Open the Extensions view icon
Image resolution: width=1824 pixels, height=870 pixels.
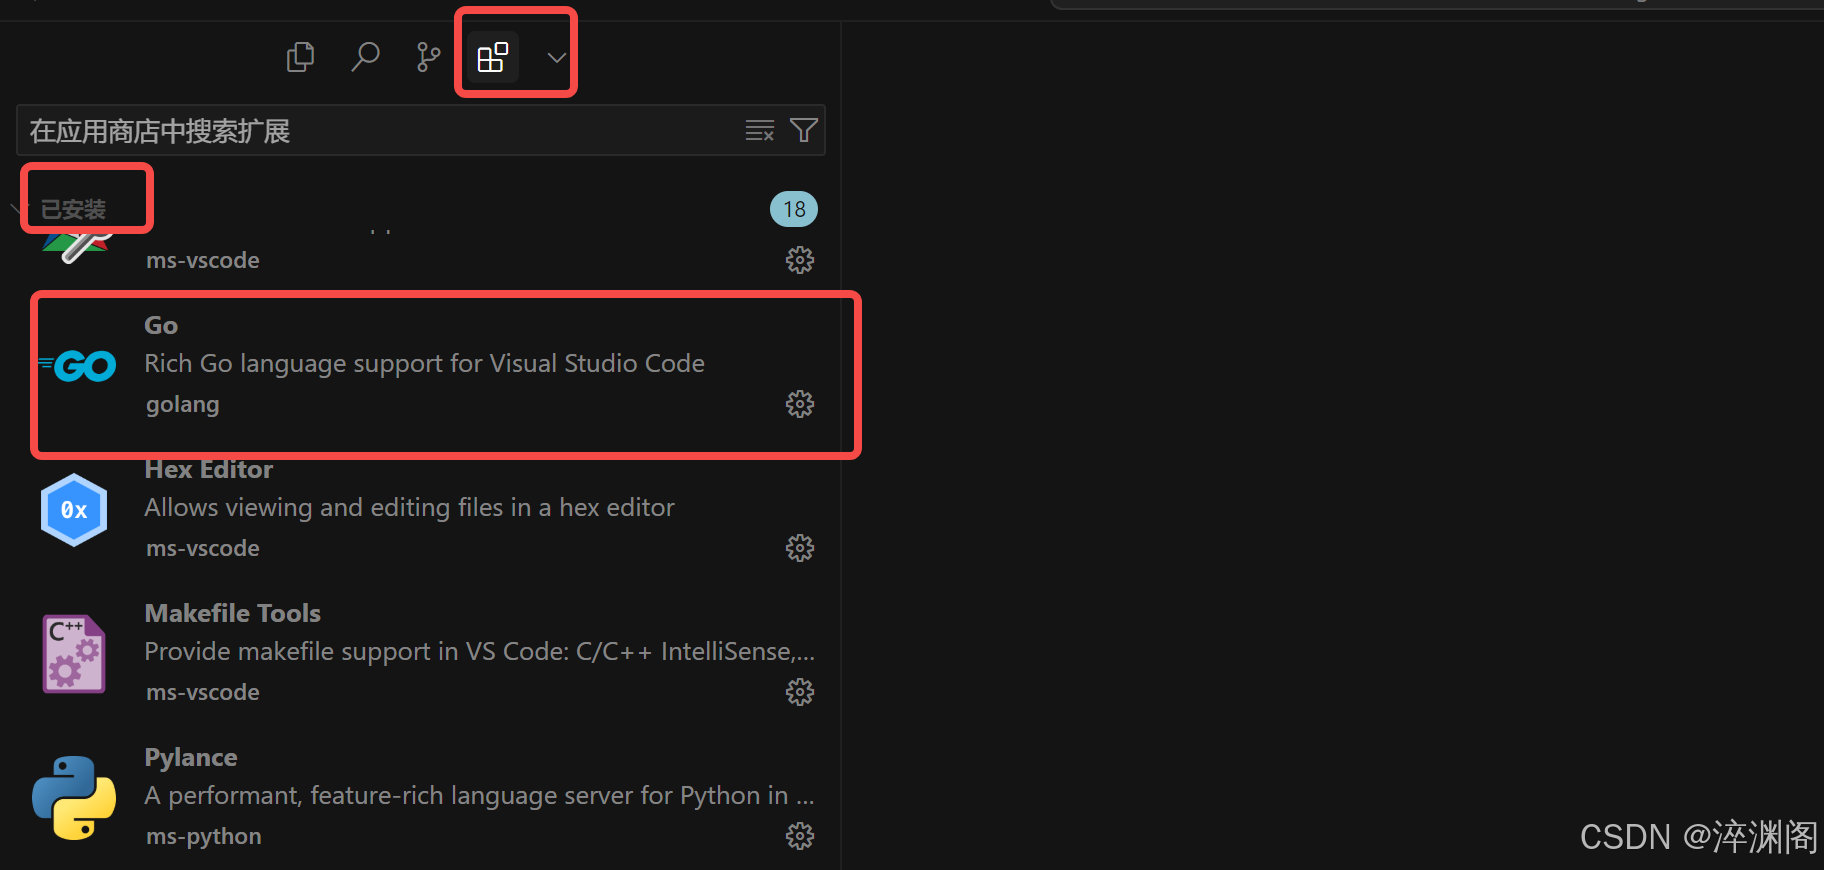coord(492,57)
